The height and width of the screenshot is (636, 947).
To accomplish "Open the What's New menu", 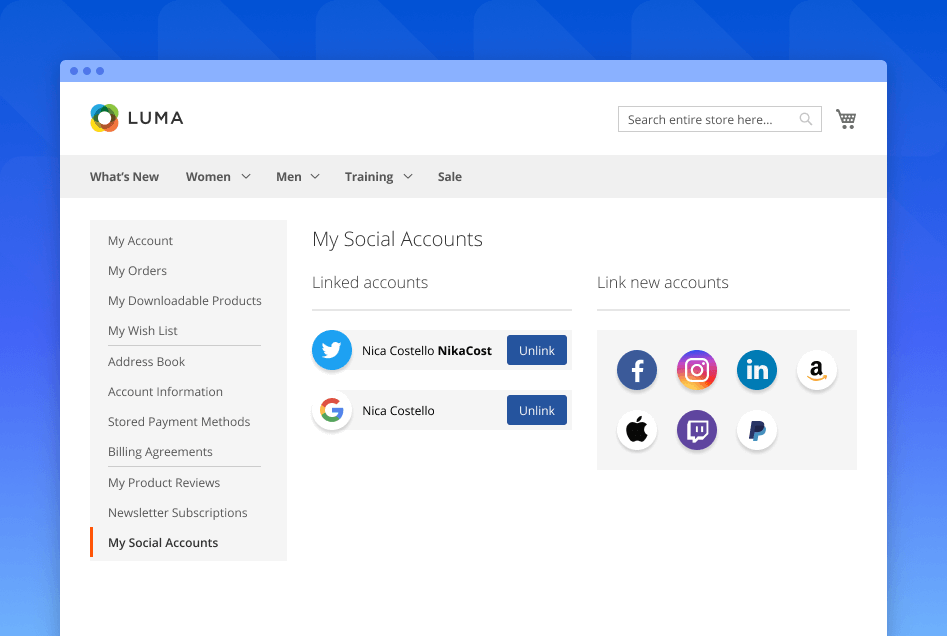I will pos(124,176).
